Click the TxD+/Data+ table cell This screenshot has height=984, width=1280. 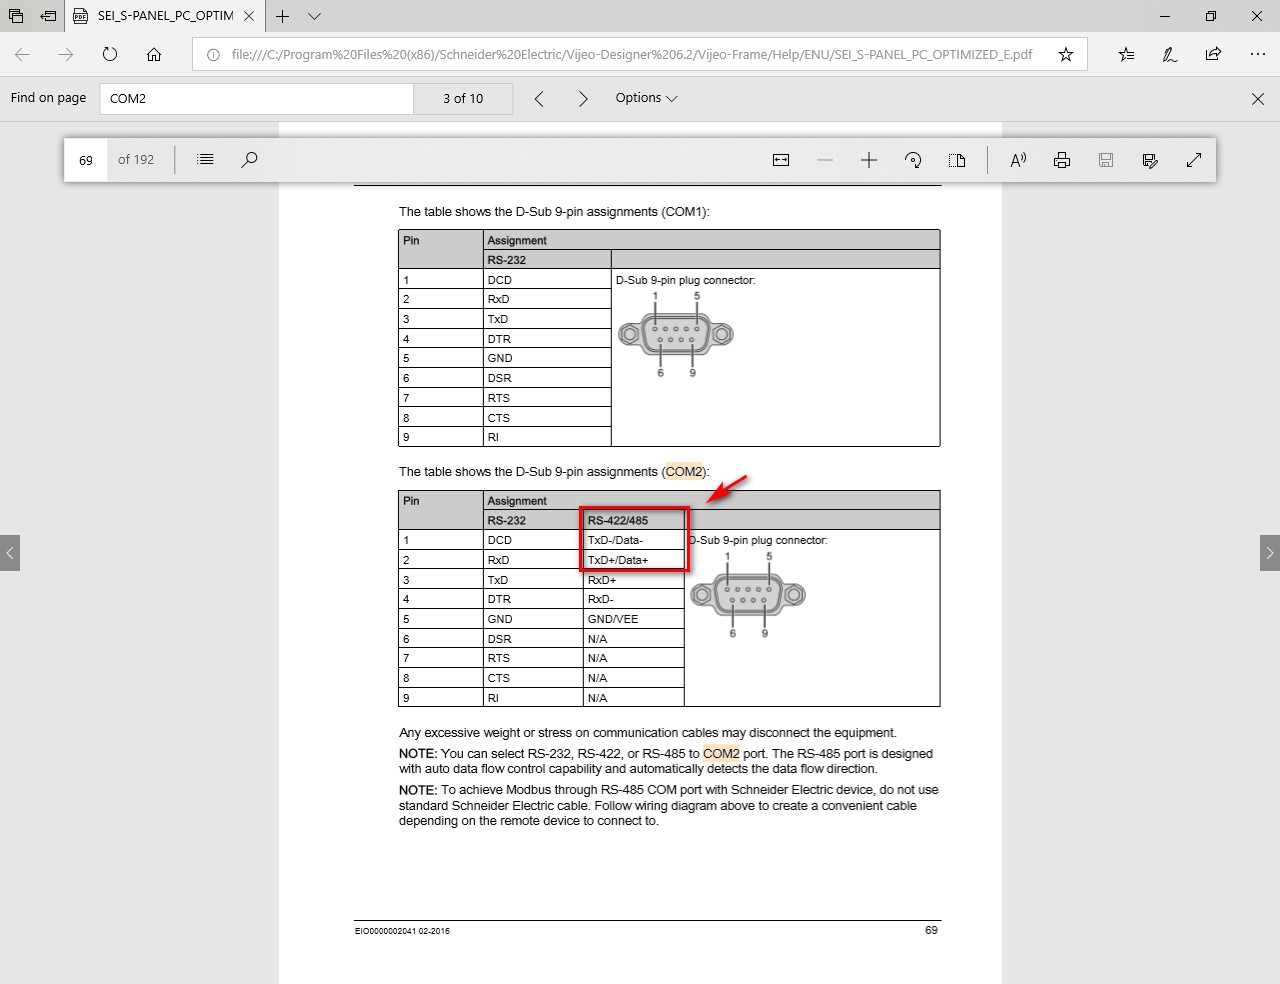[x=634, y=560]
